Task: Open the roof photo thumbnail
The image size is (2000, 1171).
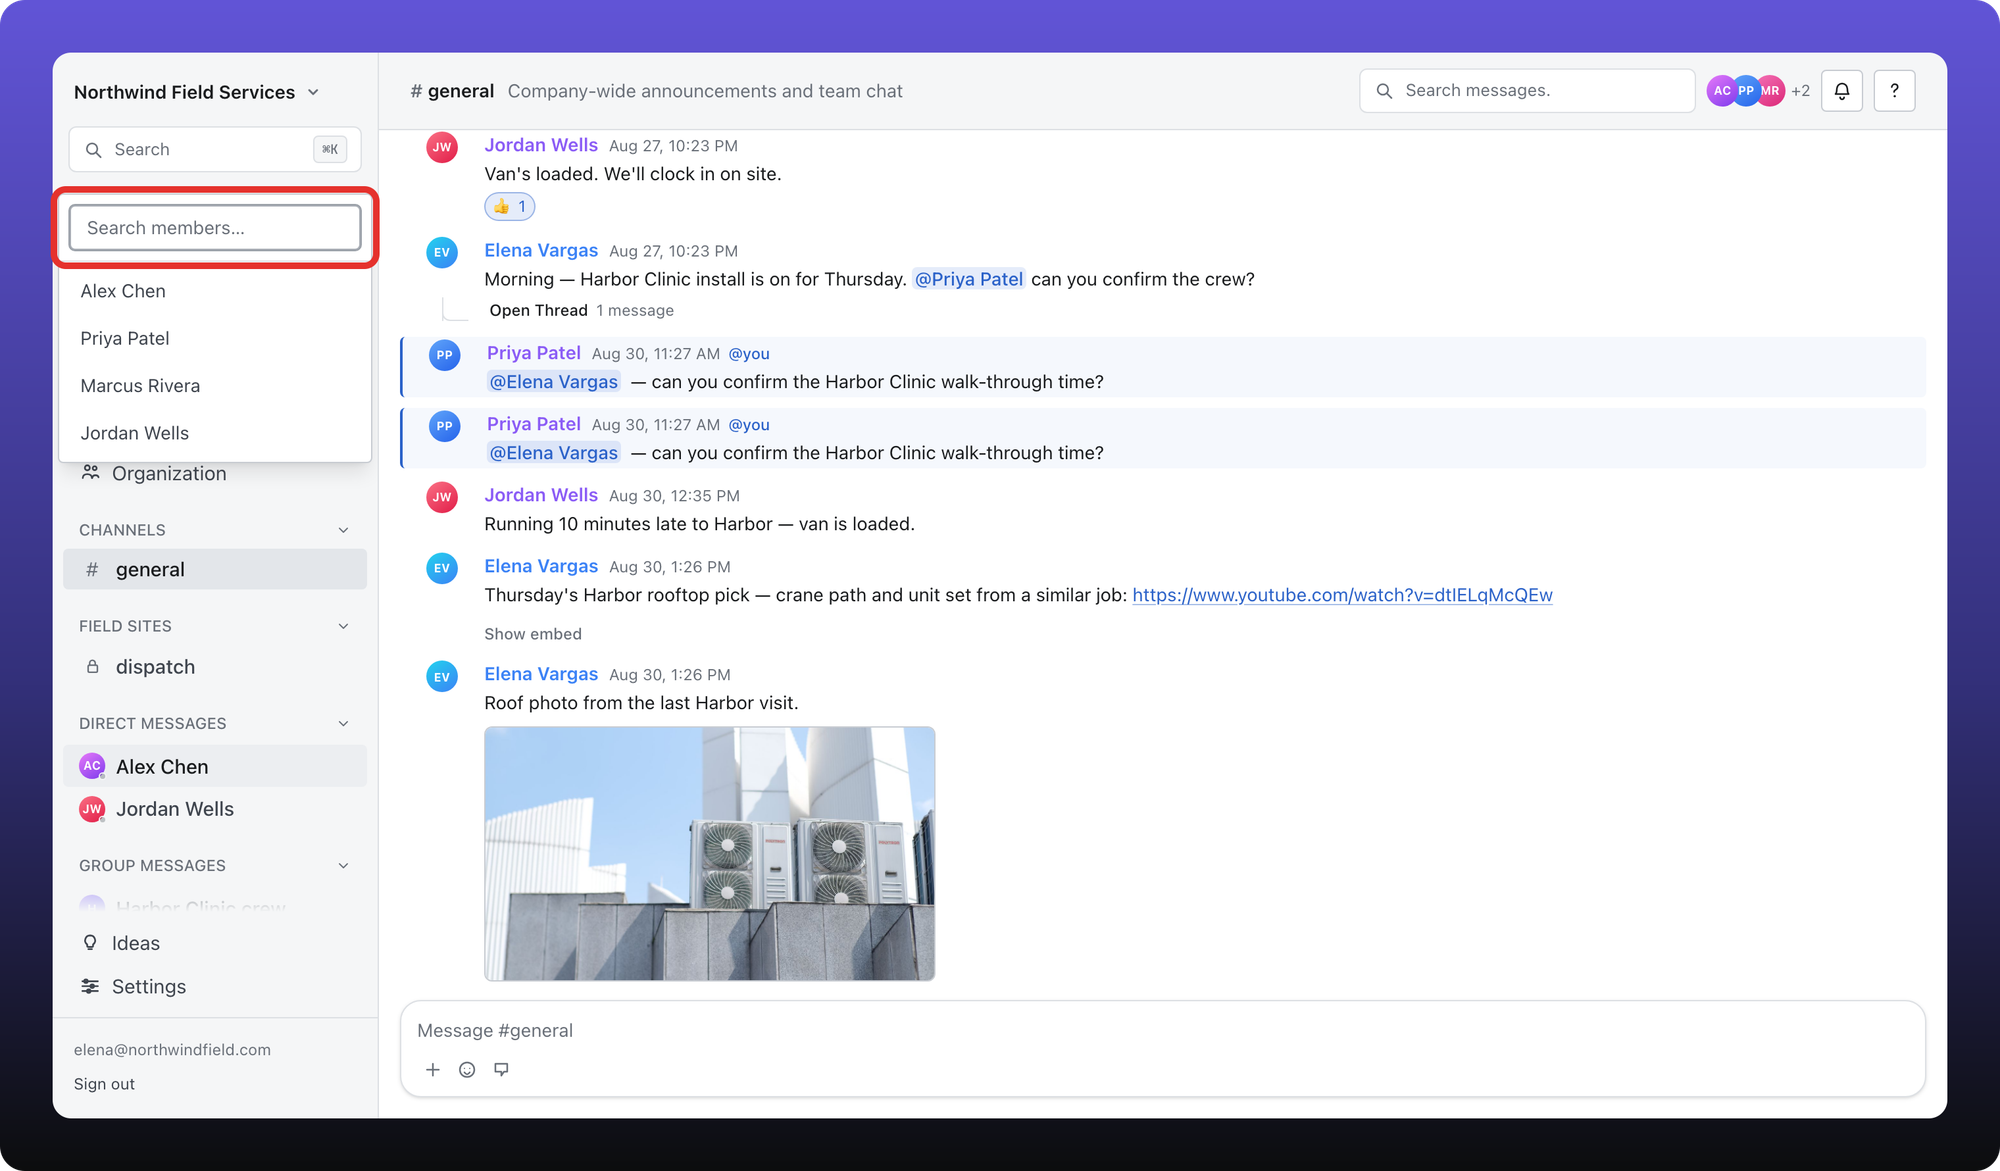Action: pyautogui.click(x=710, y=854)
